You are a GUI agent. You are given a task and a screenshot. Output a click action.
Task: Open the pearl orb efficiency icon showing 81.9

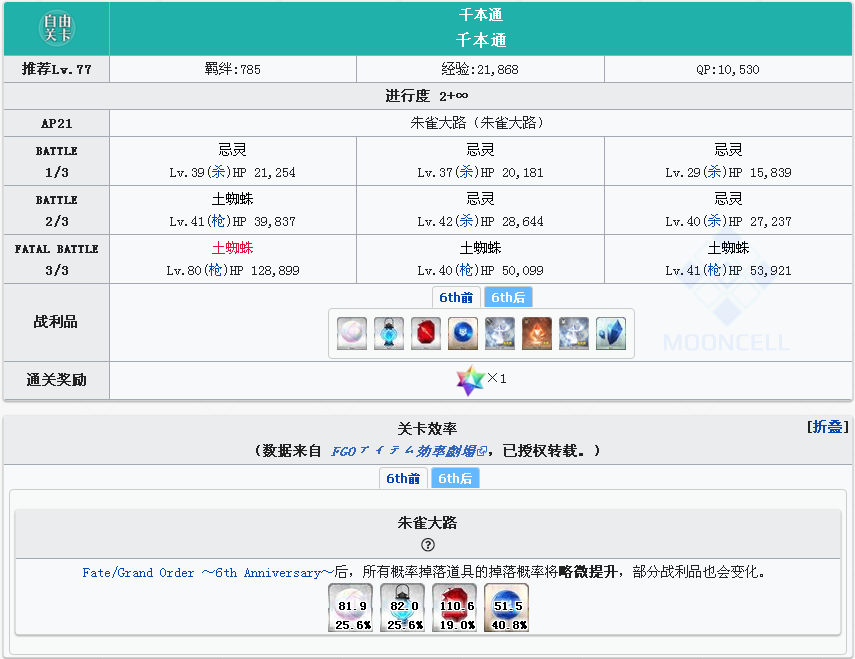351,607
